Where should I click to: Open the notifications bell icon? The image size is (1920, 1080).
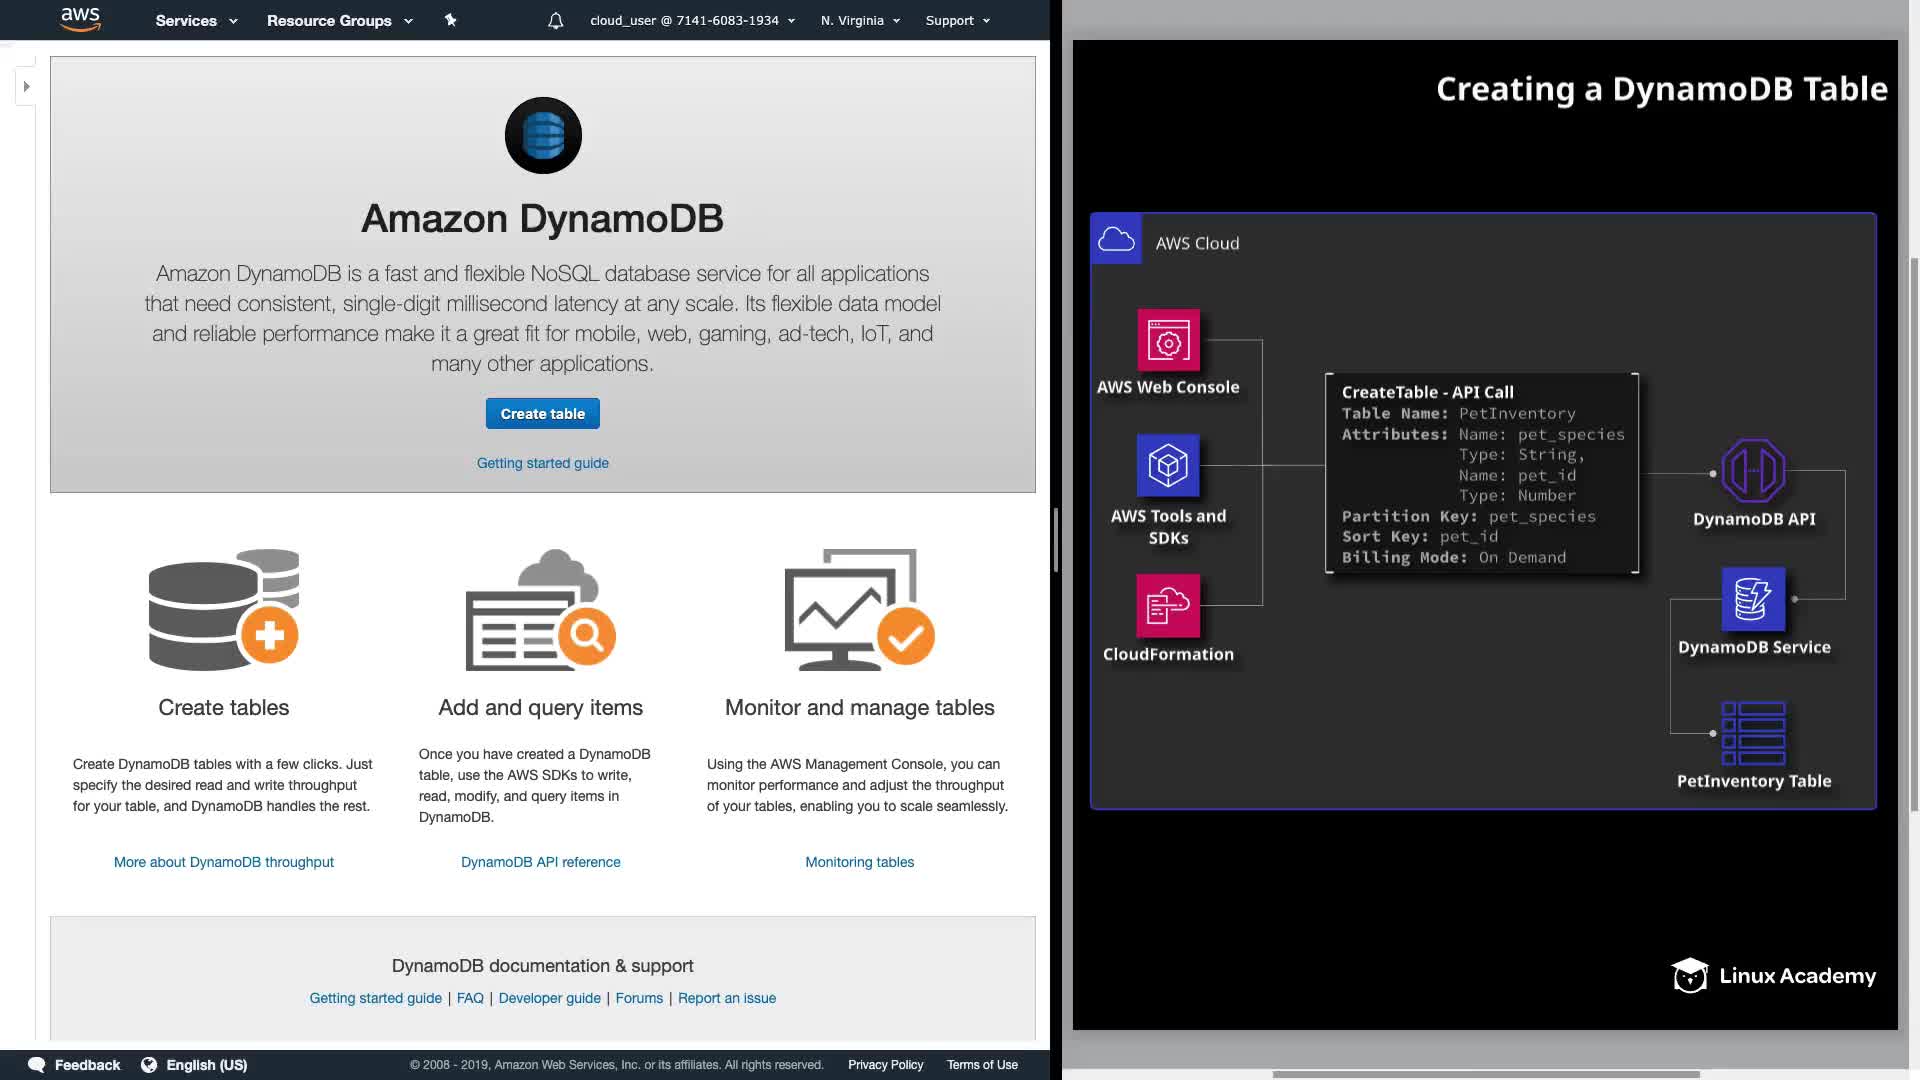coord(556,21)
